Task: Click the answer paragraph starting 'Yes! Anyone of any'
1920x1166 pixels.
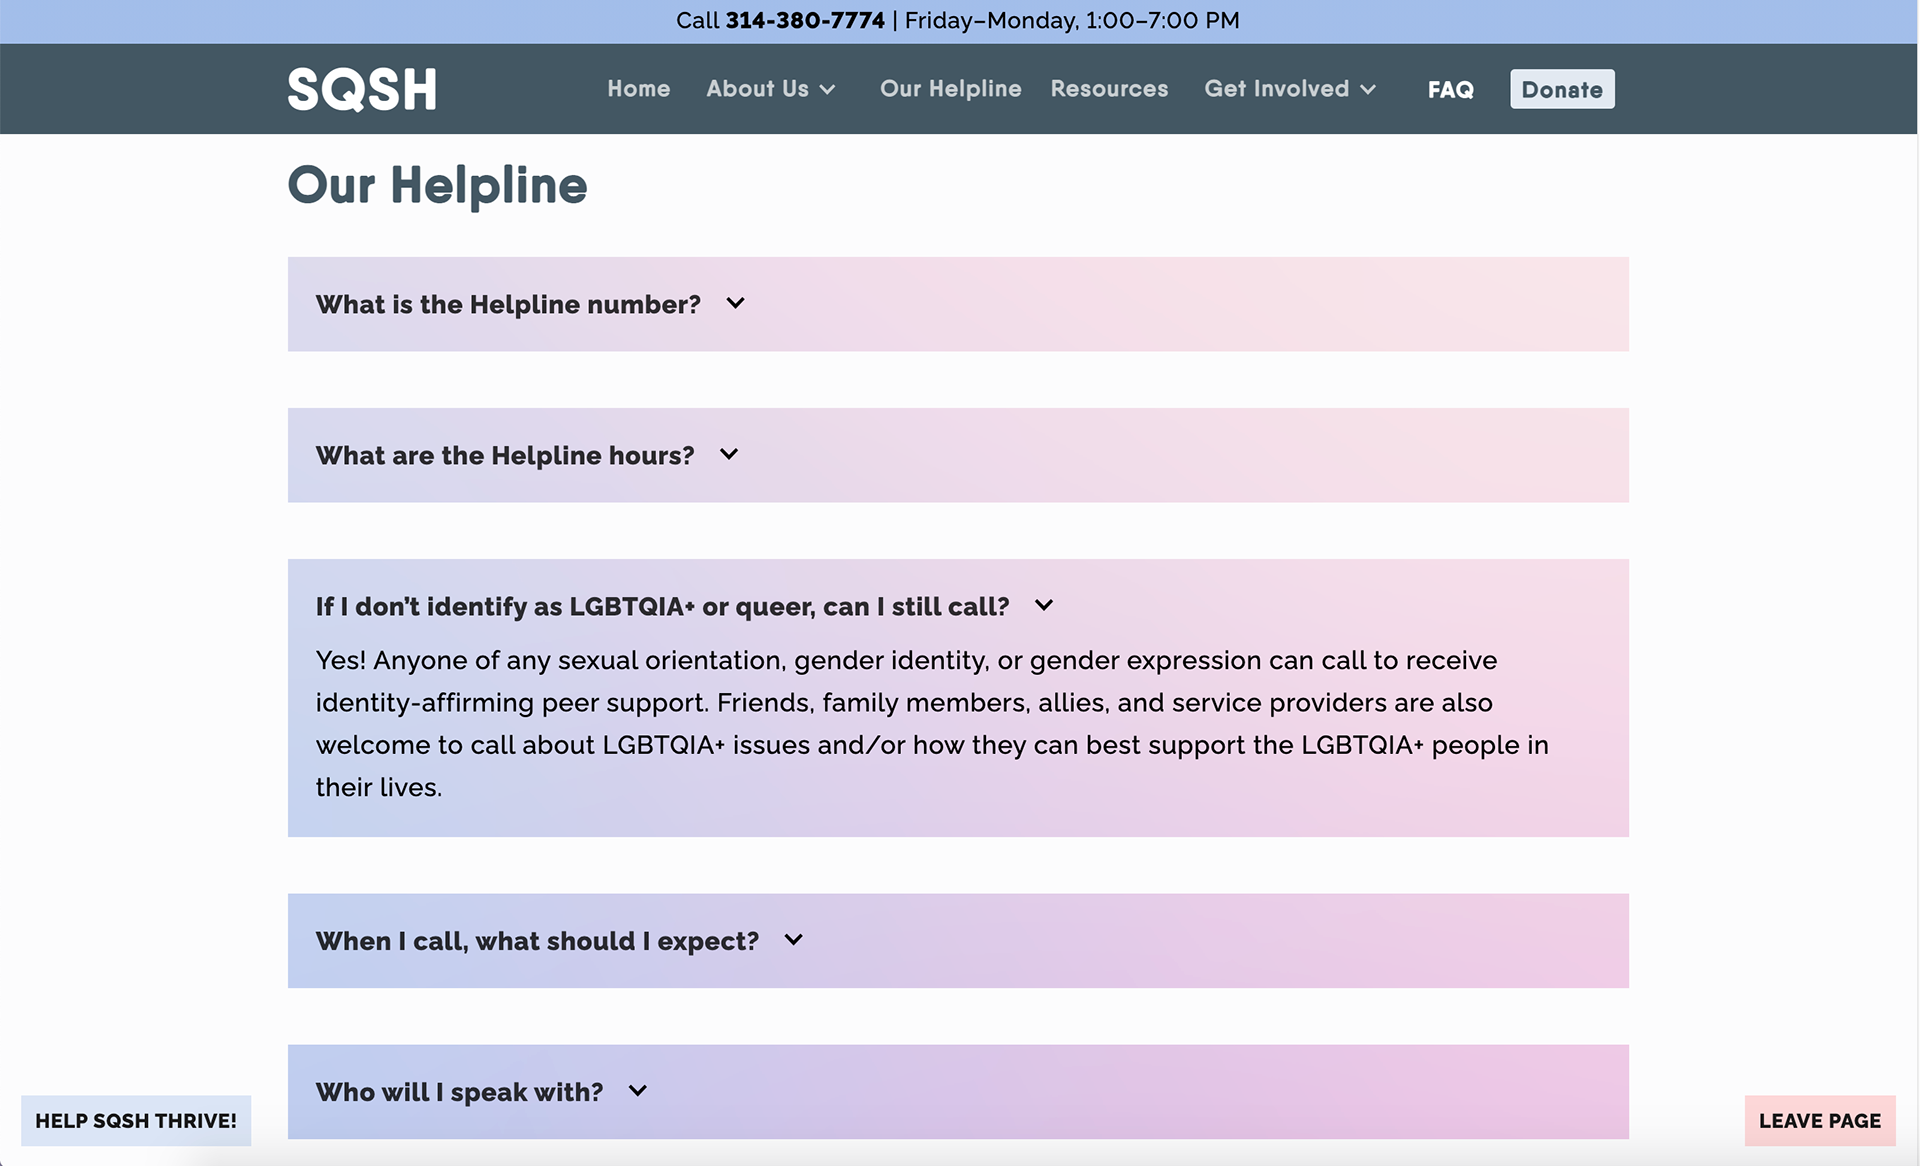Action: coord(932,724)
